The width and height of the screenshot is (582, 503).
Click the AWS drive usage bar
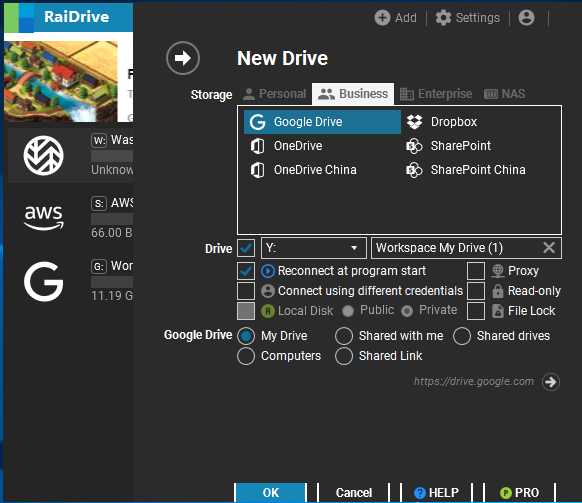tap(112, 219)
